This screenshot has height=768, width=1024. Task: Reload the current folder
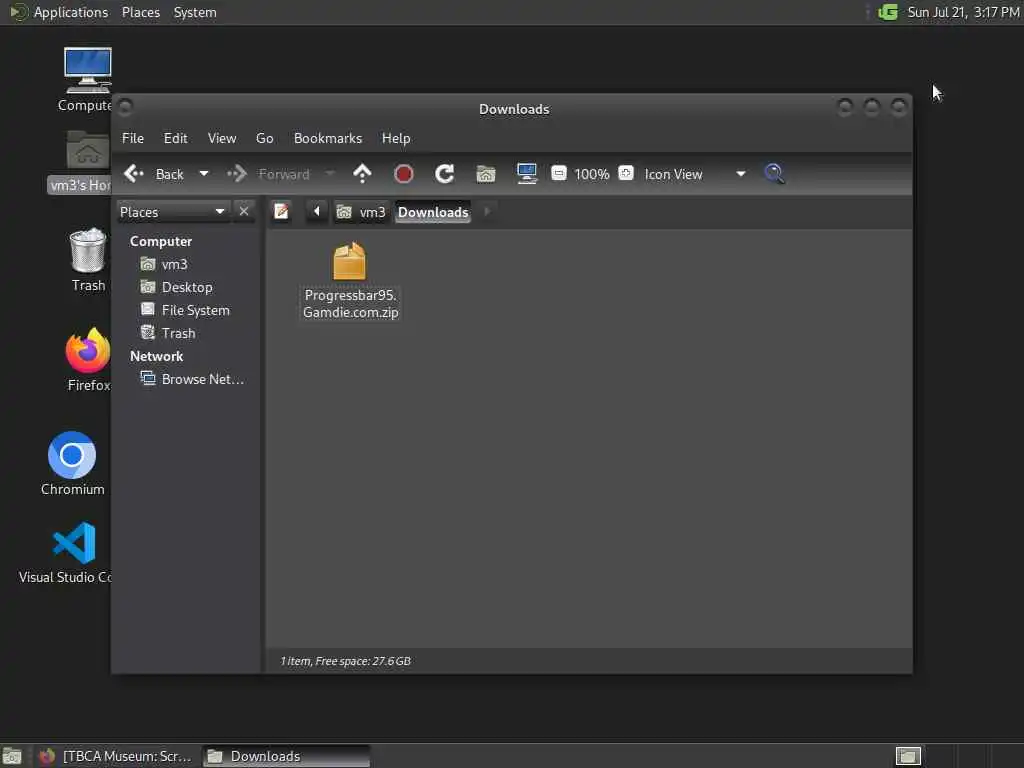pyautogui.click(x=445, y=174)
